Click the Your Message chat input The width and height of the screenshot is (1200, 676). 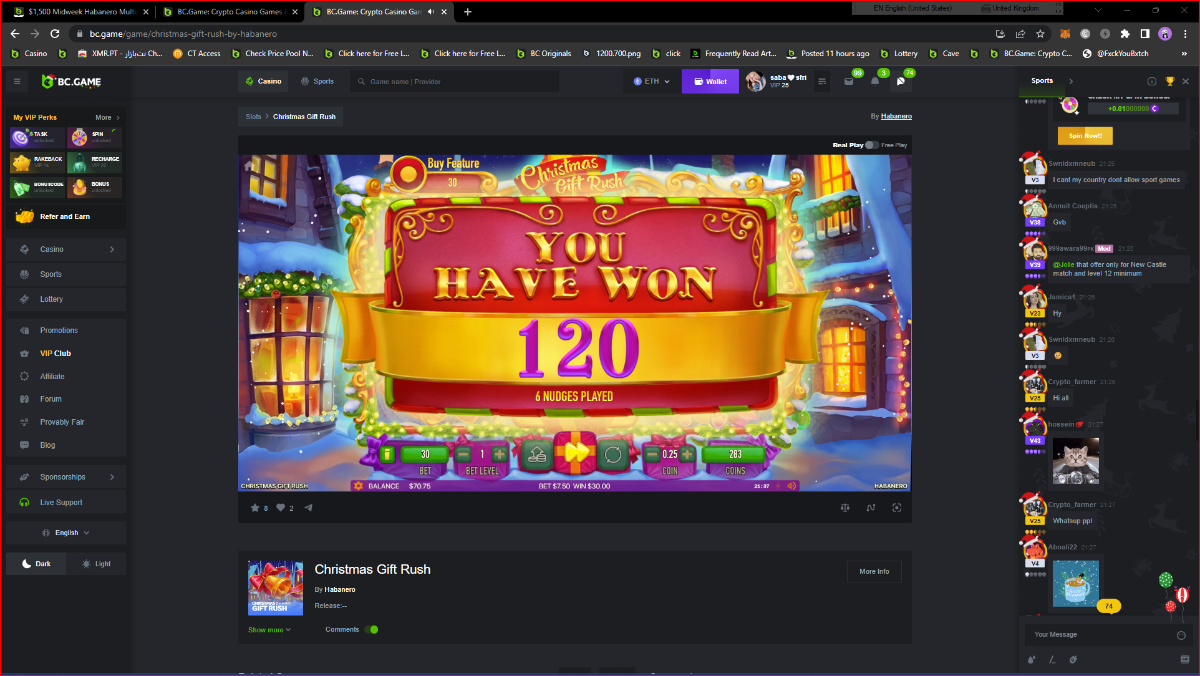click(1095, 635)
